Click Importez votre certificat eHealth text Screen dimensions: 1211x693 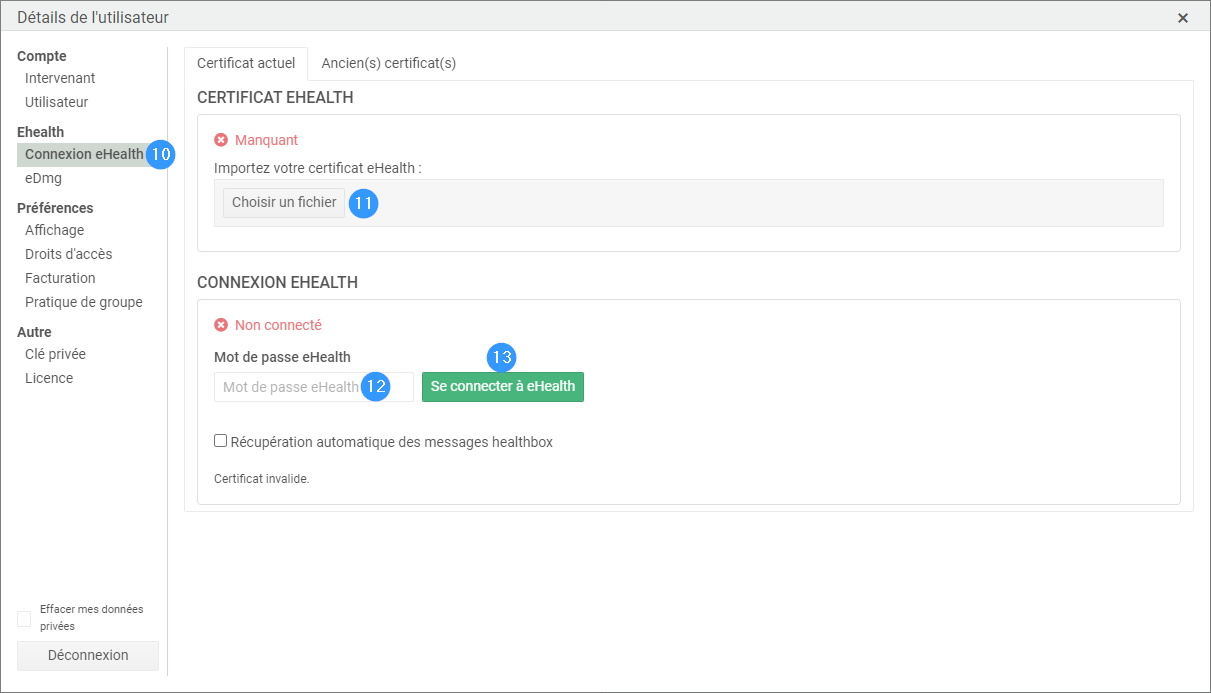click(318, 168)
